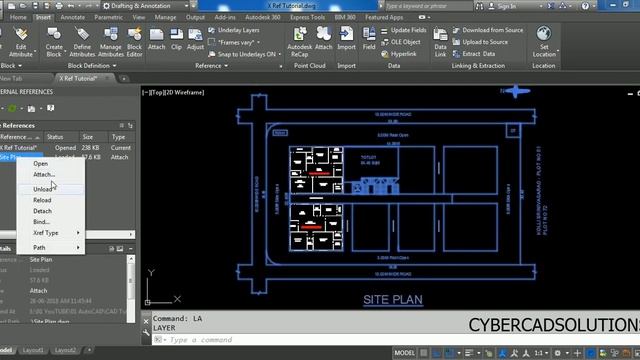
Task: Switch to the Layout1 tab
Action: coord(33,350)
